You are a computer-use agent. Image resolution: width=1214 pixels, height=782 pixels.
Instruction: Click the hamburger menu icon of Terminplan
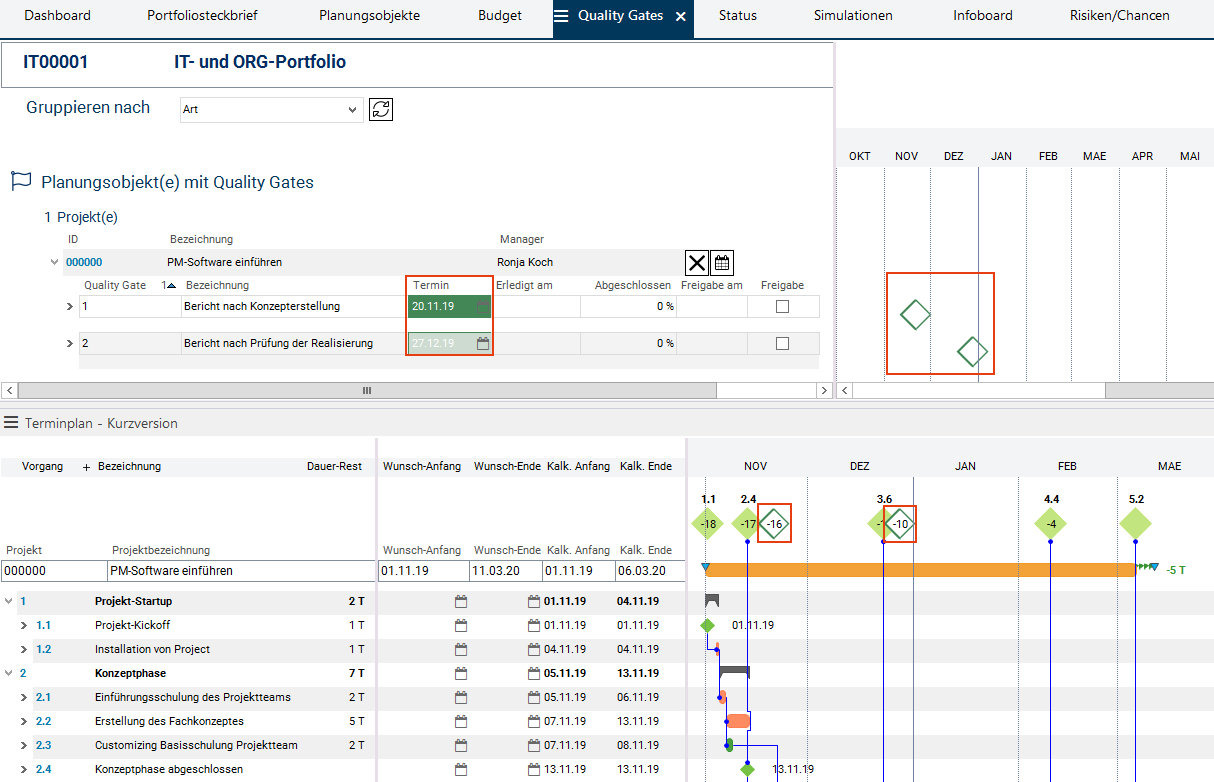[x=11, y=423]
